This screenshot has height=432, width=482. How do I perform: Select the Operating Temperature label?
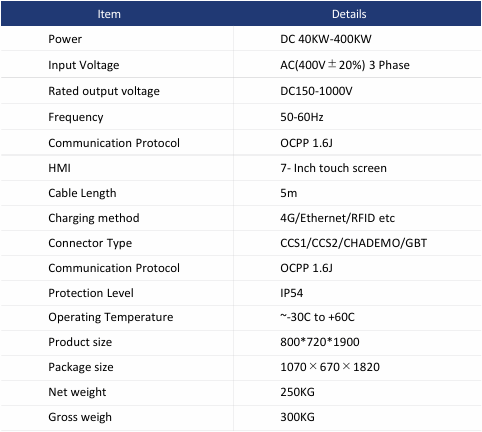(111, 317)
